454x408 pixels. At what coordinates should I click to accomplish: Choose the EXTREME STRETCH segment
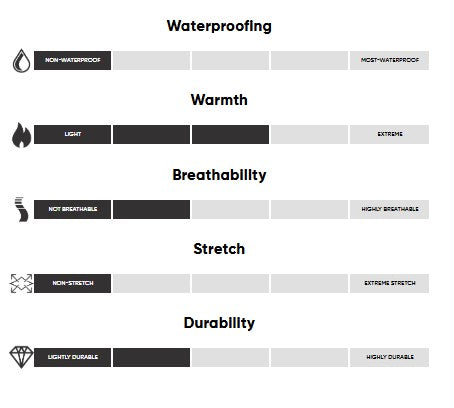tap(389, 283)
